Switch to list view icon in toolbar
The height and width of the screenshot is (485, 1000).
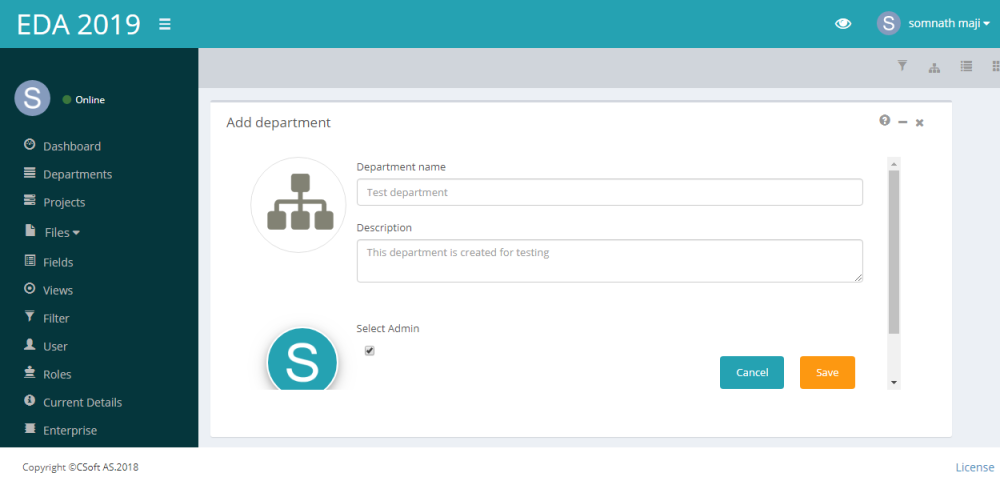coord(966,66)
